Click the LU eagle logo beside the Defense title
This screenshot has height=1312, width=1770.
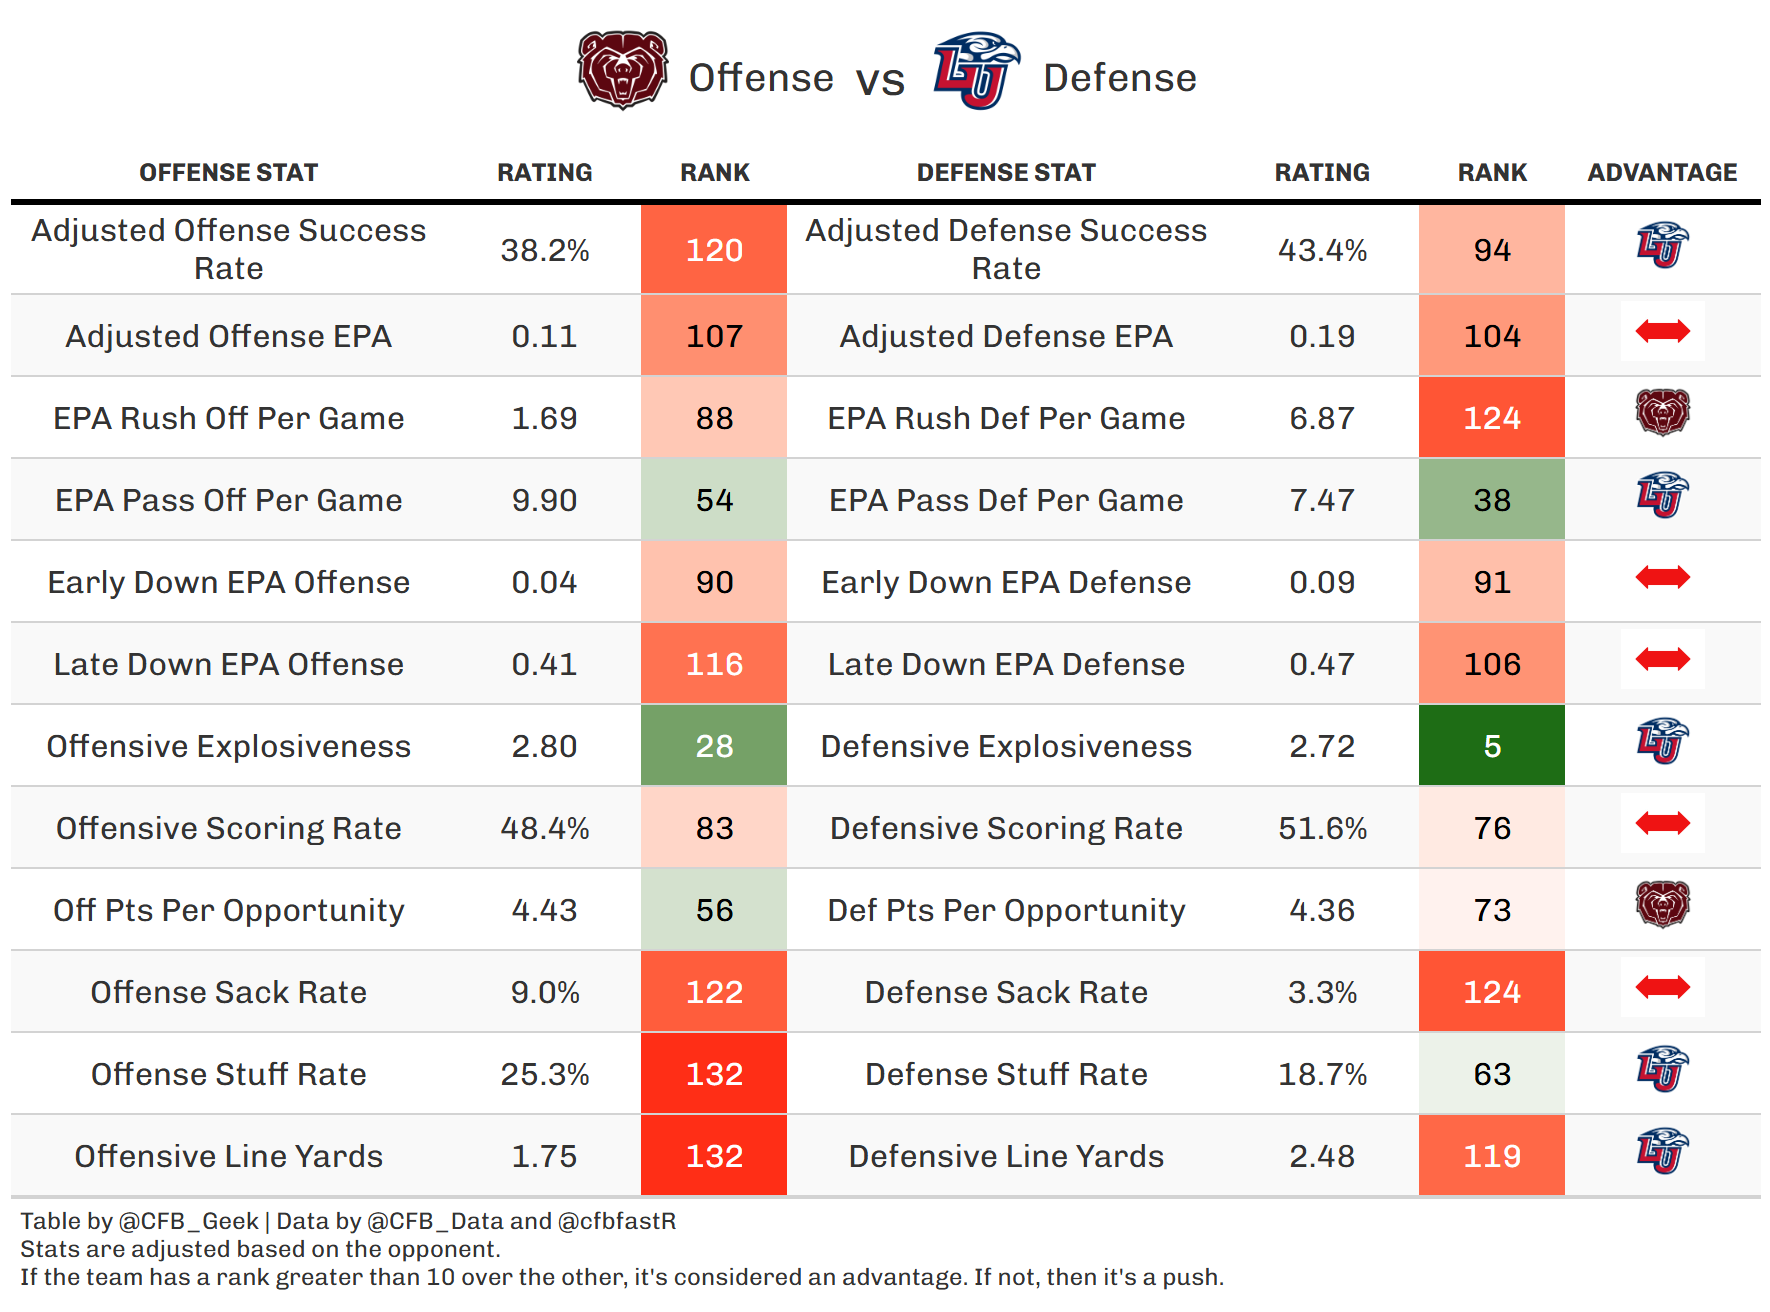(975, 70)
